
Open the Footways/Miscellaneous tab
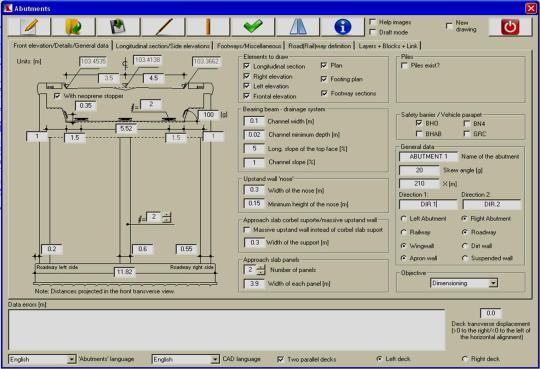[x=249, y=46]
